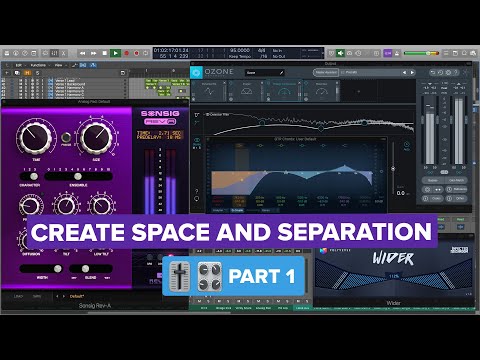Toggle the green Solo speaker button
Image resolution: width=480 pixels, height=360 pixels.
click(x=340, y=53)
